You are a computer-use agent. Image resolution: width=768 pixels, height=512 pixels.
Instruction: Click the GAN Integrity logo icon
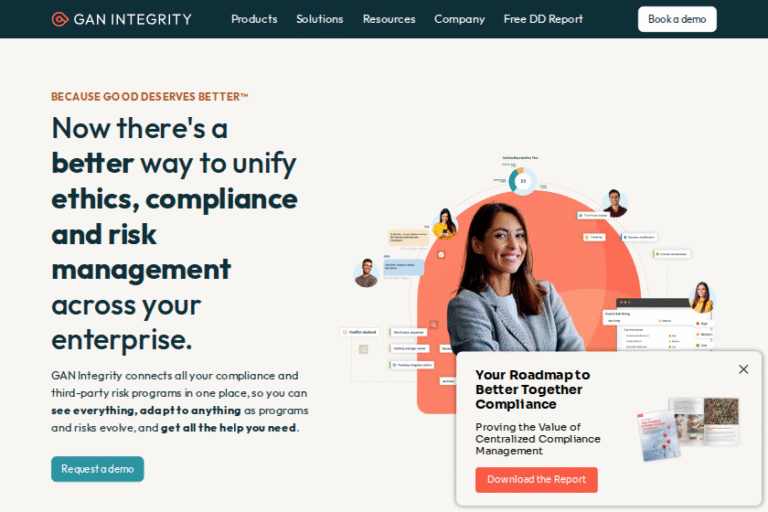60,19
